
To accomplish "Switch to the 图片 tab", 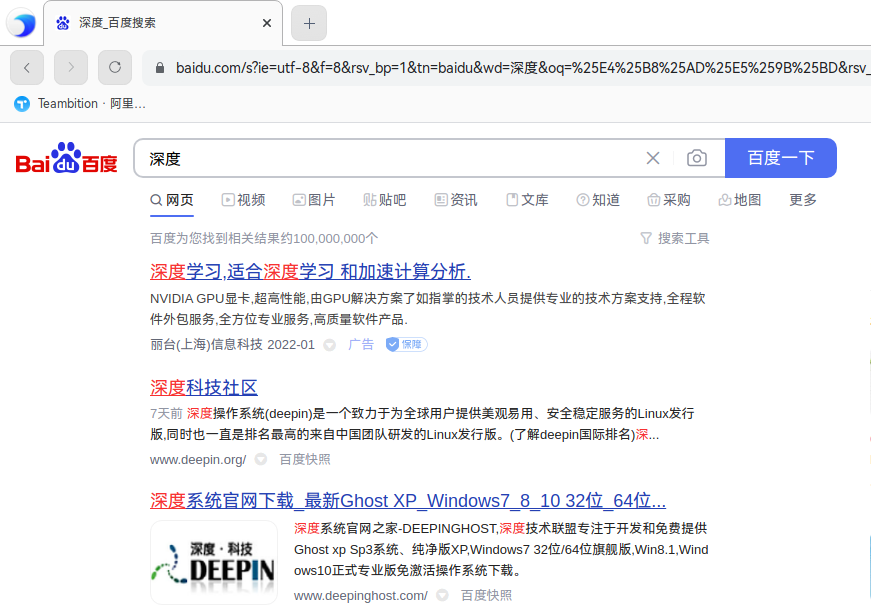I will [x=314, y=200].
